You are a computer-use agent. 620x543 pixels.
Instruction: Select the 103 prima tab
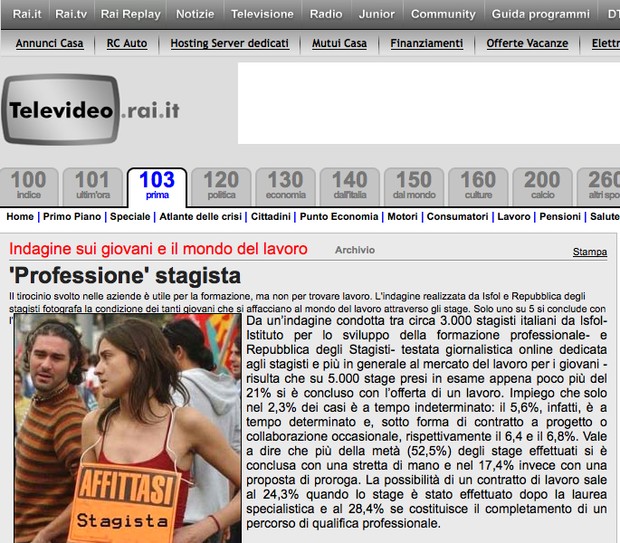click(157, 187)
